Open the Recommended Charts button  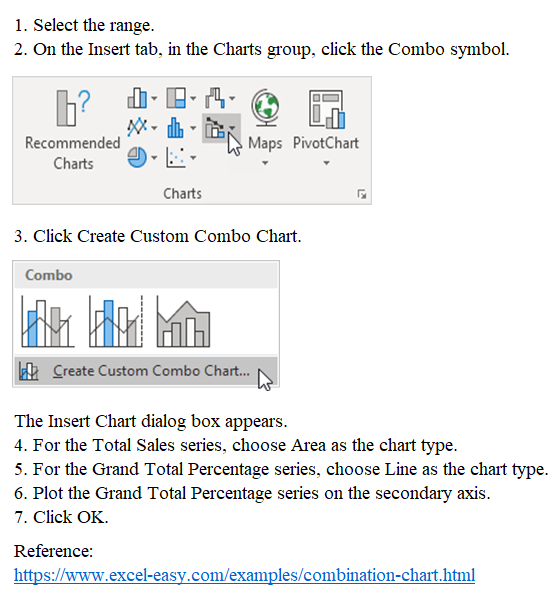tap(73, 129)
